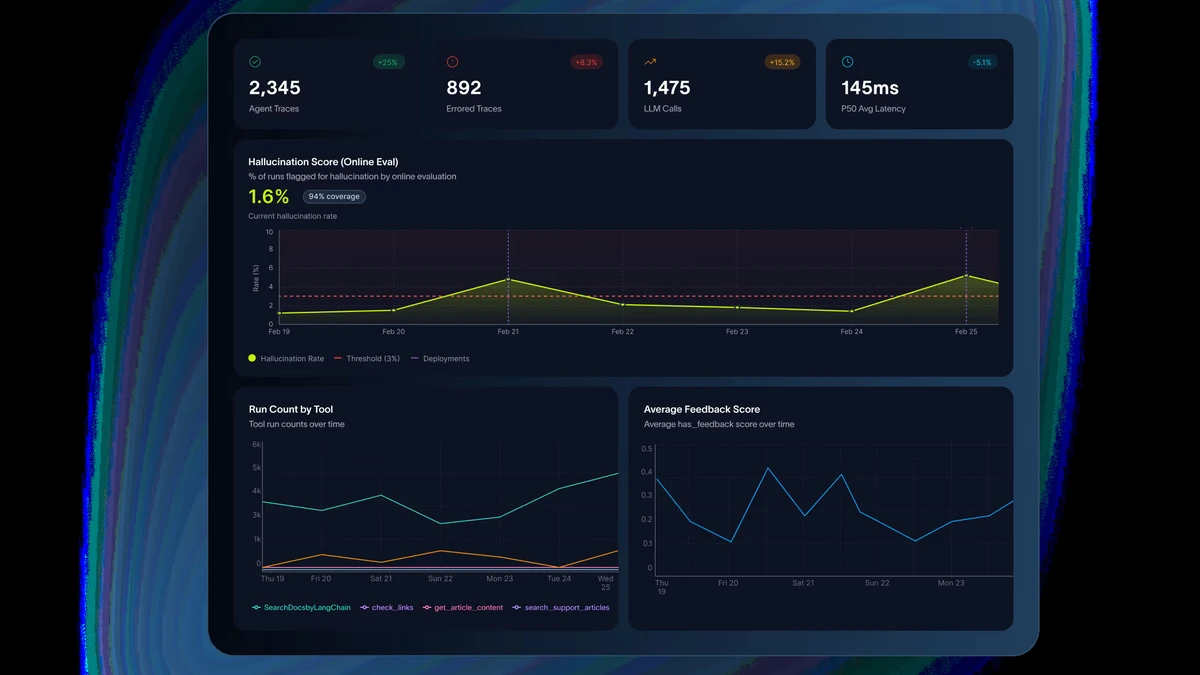Click the 892 Errored Traces value
The height and width of the screenshot is (675, 1200).
464,88
